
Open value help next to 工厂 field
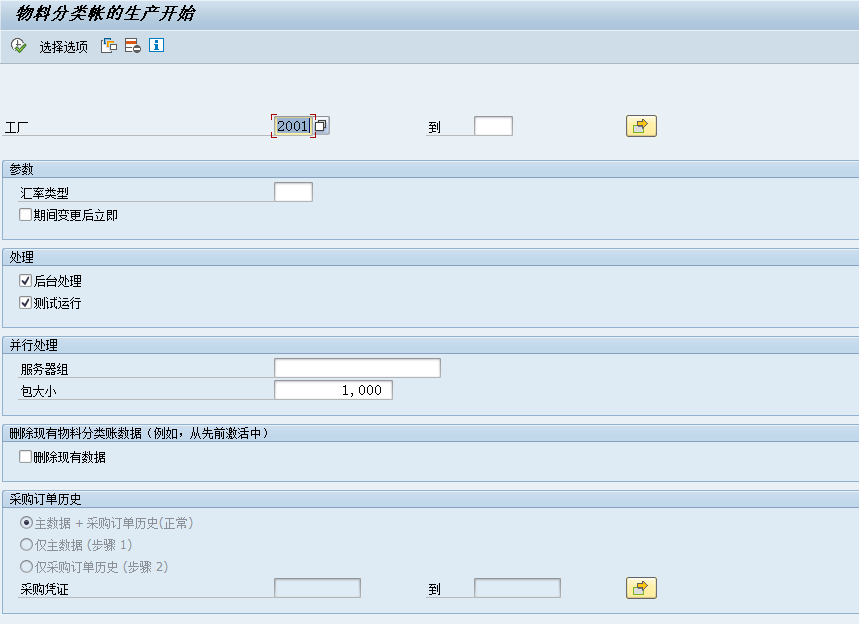tap(322, 125)
